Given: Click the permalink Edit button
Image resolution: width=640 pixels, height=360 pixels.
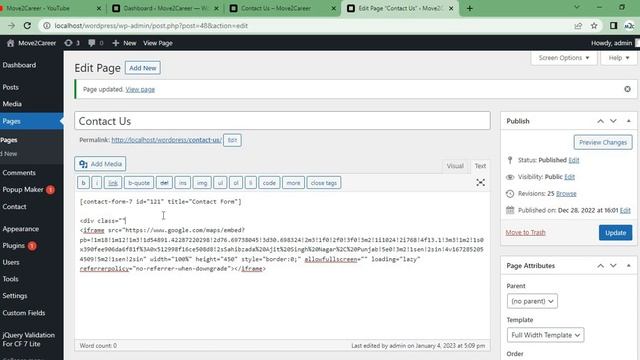Looking at the screenshot, I should pos(232,140).
